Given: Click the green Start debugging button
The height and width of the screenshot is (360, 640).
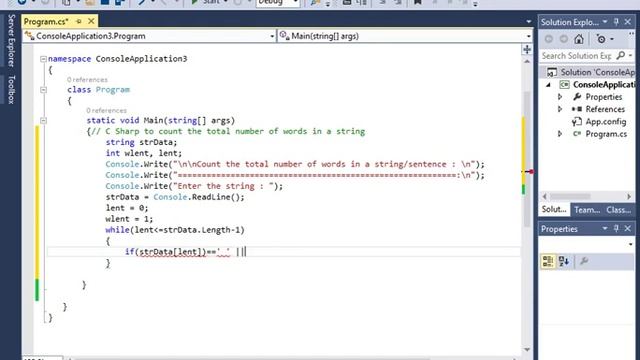Looking at the screenshot, I should (195, 2).
